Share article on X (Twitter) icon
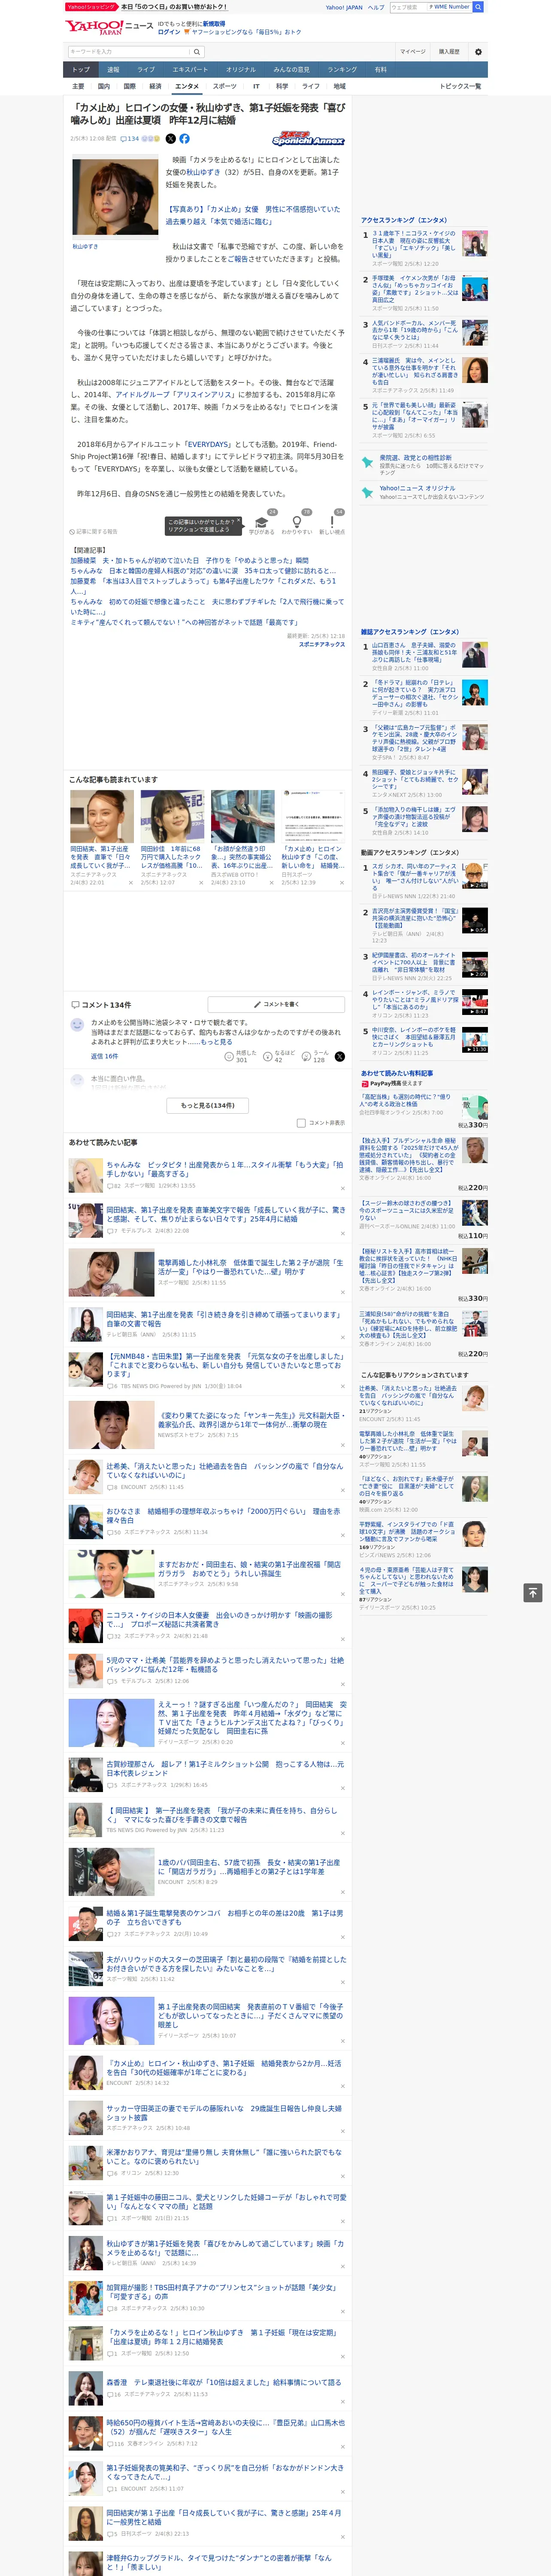 [170, 139]
